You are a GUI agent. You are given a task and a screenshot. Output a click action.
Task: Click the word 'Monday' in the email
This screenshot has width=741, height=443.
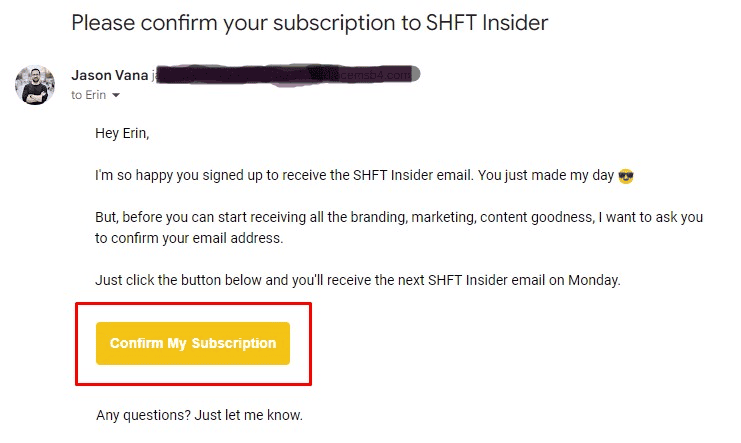pos(594,280)
